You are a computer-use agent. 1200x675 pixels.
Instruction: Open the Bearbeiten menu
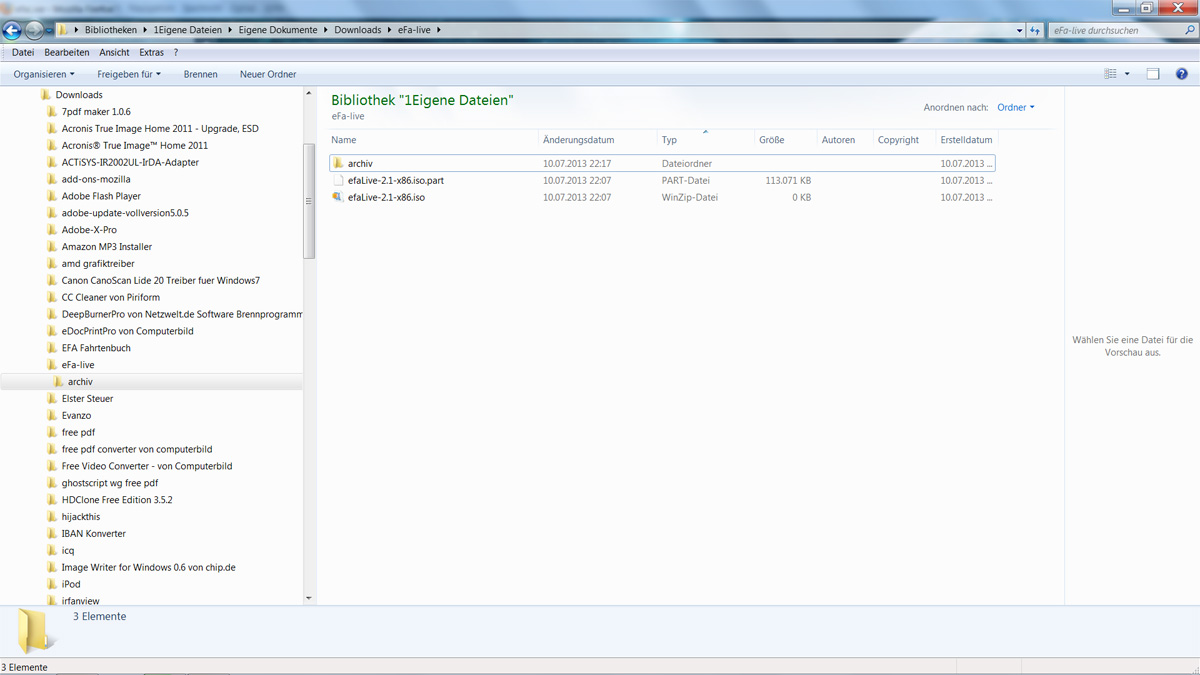[66, 52]
